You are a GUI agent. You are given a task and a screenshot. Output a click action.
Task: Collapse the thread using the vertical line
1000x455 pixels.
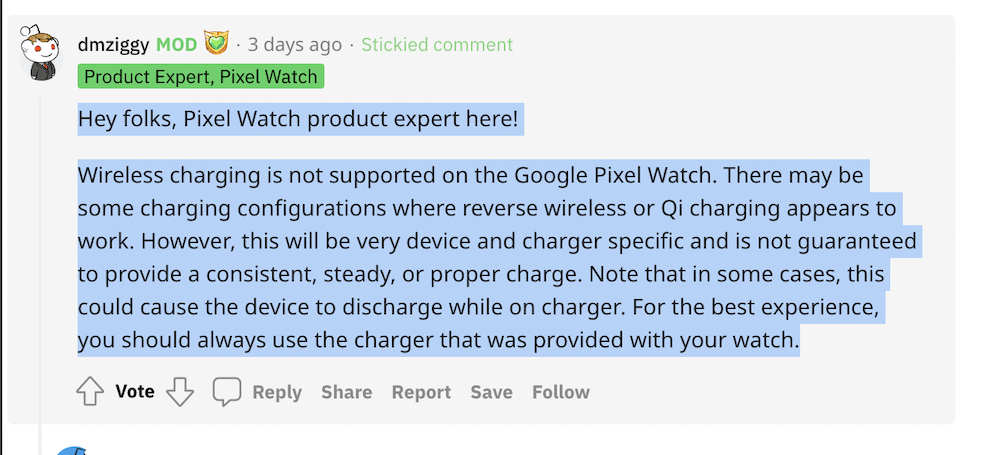[x=41, y=250]
